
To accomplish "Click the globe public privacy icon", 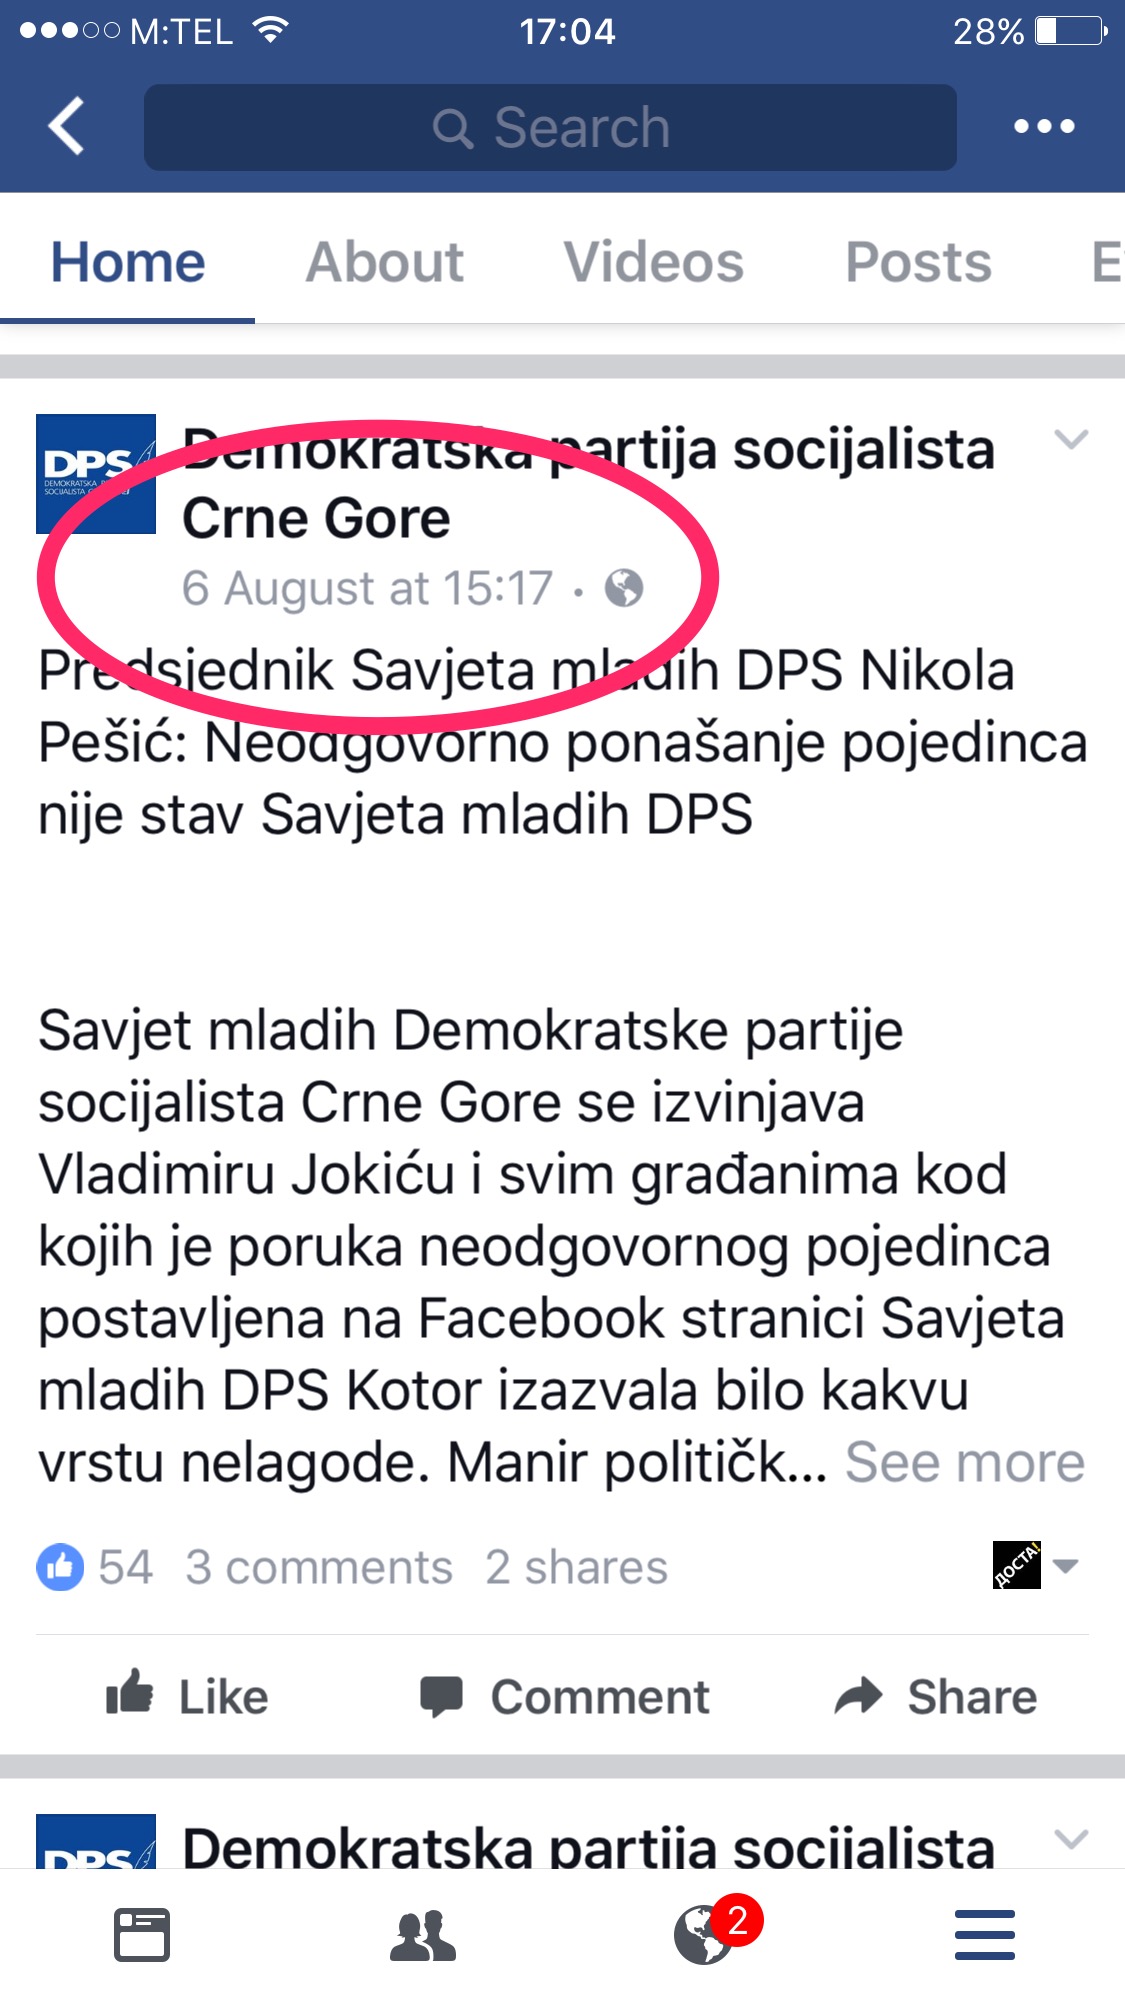I will click(624, 588).
